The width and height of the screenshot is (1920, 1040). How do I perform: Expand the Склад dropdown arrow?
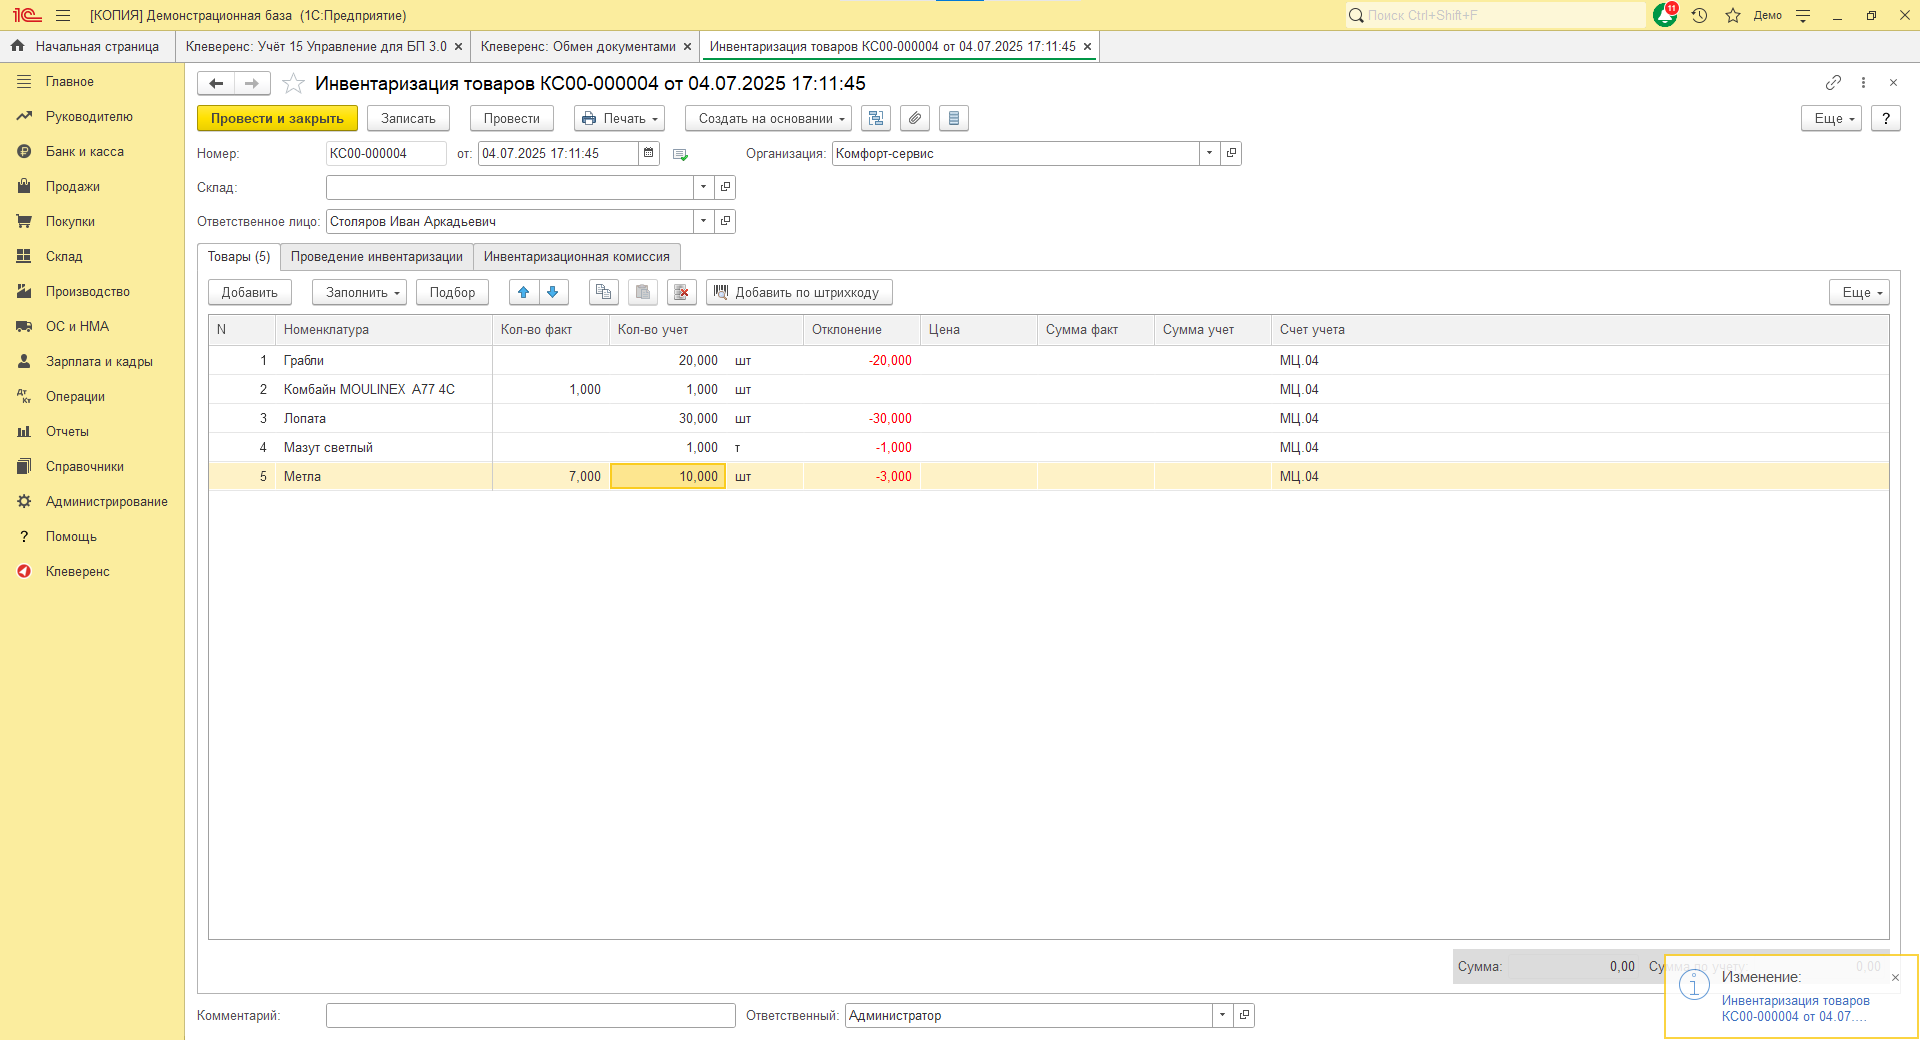coord(704,187)
